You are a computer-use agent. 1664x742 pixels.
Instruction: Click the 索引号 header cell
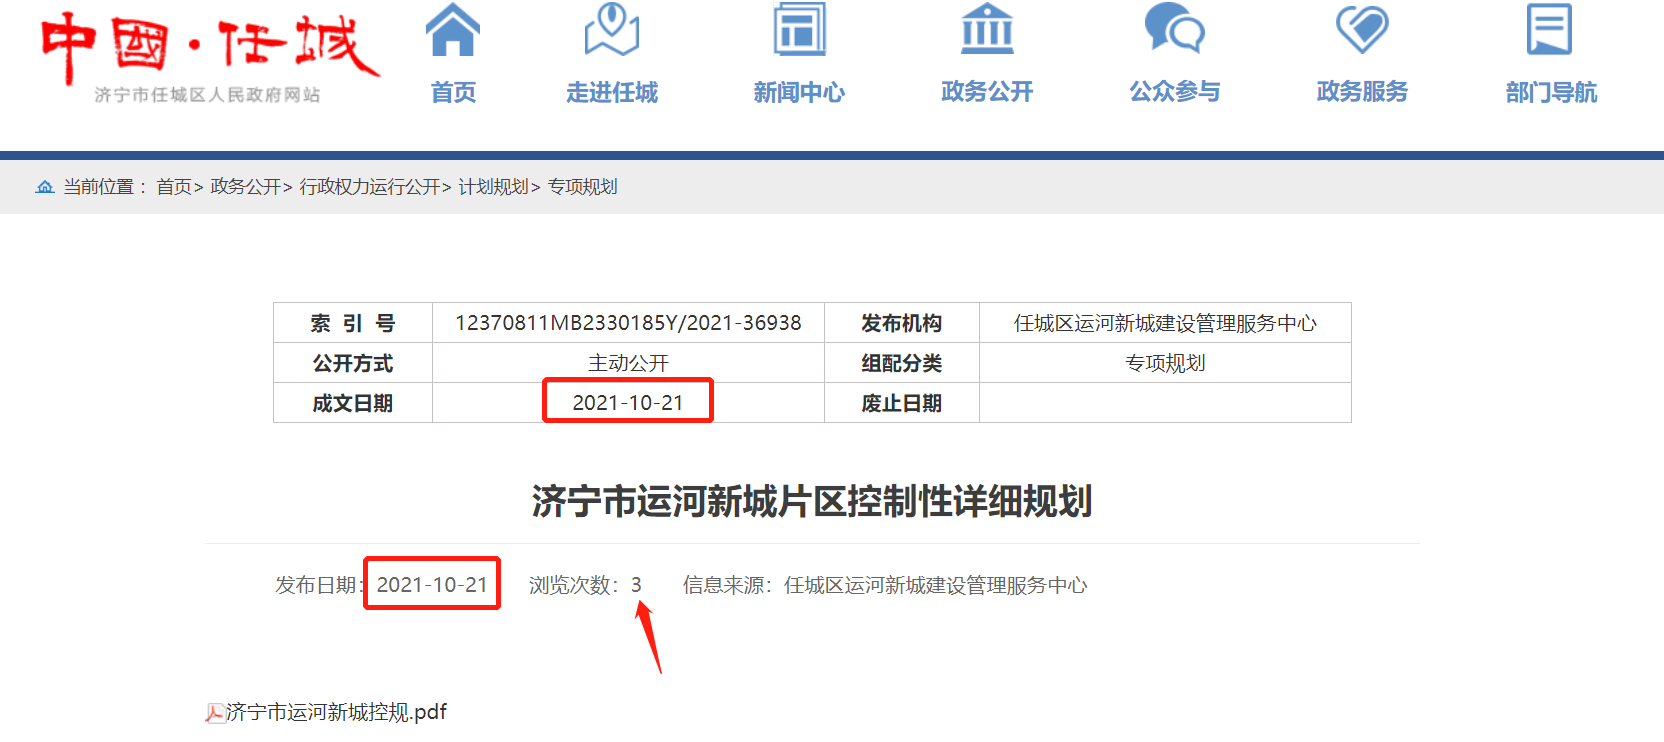tap(353, 323)
